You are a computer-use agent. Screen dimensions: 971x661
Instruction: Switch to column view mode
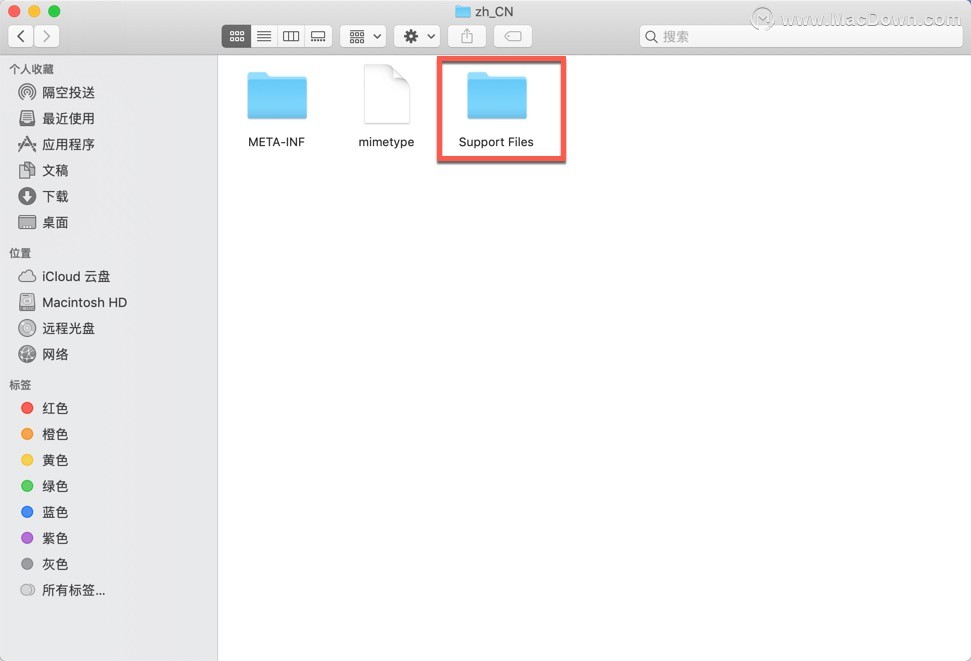tap(291, 37)
